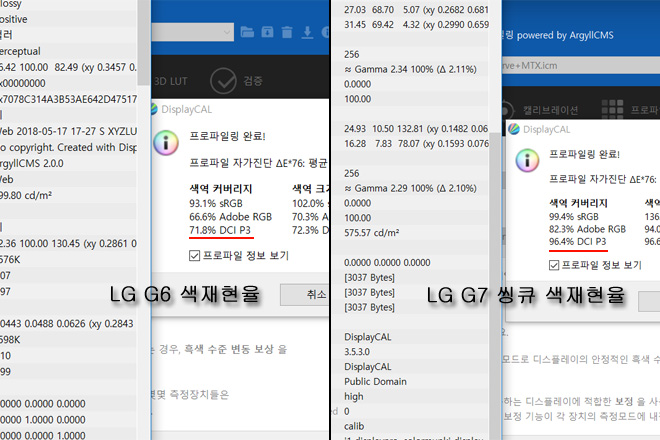The height and width of the screenshot is (440, 660).
Task: Select the '93.1% sRGB' coverage value
Action: coord(216,203)
